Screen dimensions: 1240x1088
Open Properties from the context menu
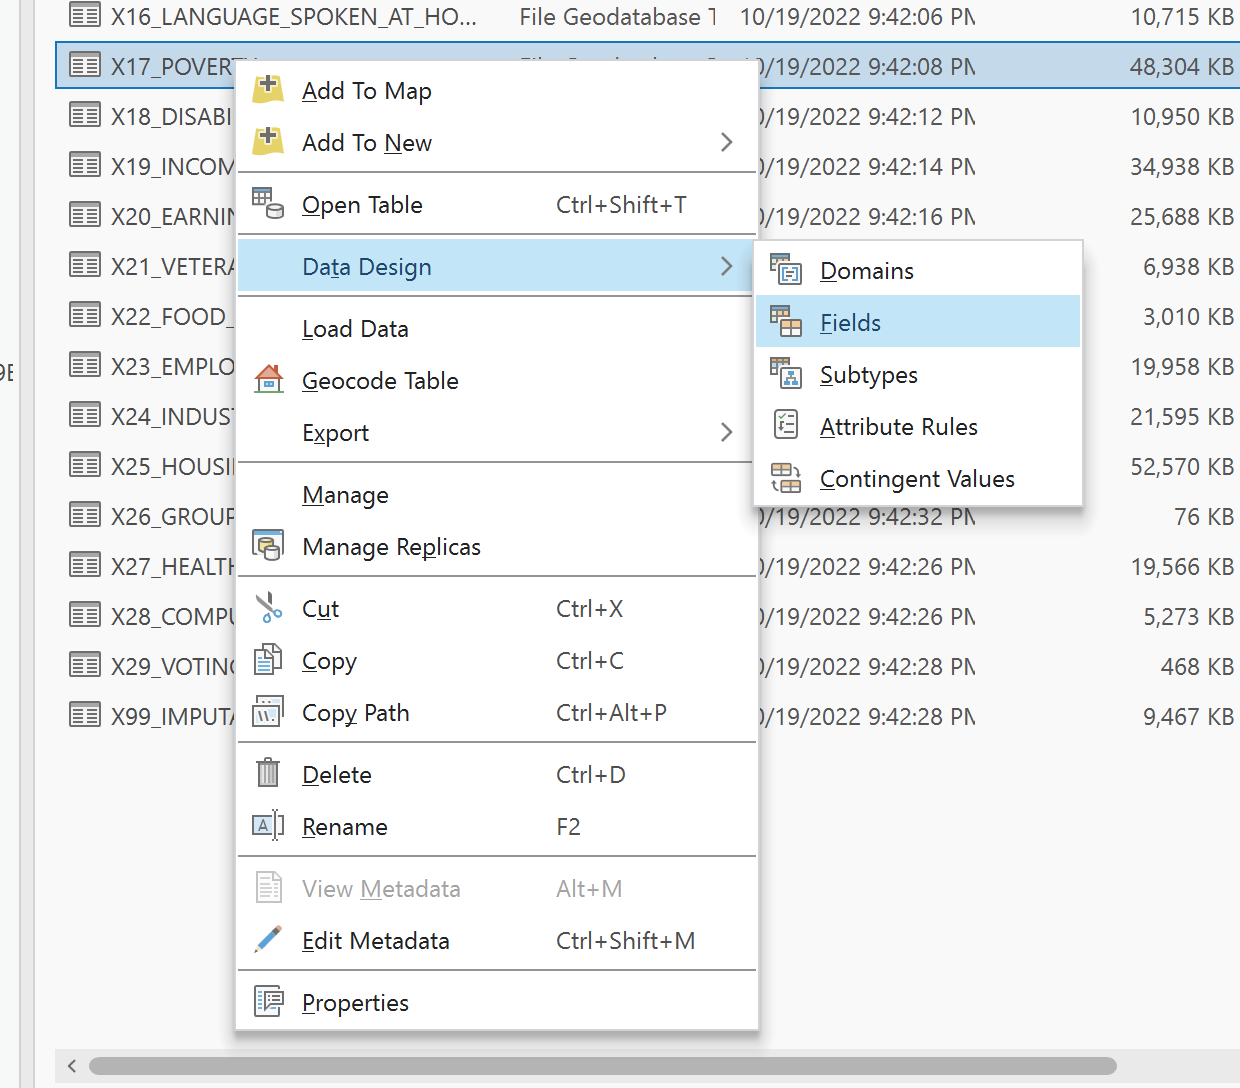pos(355,1003)
